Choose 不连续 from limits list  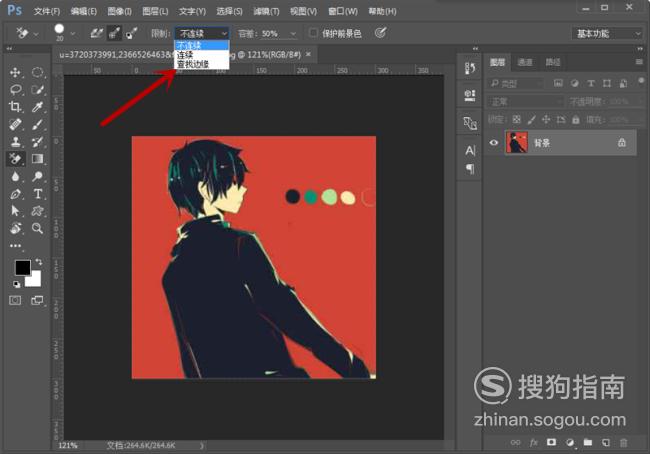tap(202, 45)
